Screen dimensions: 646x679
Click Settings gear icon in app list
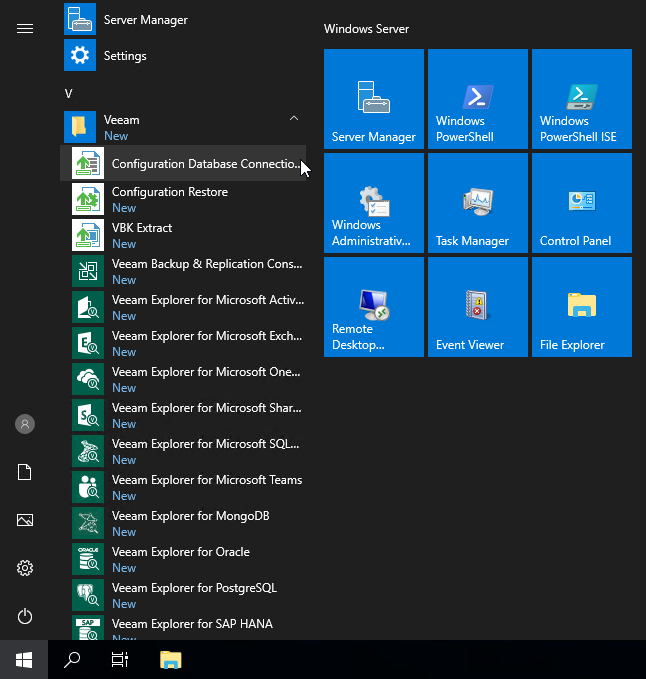(x=80, y=55)
